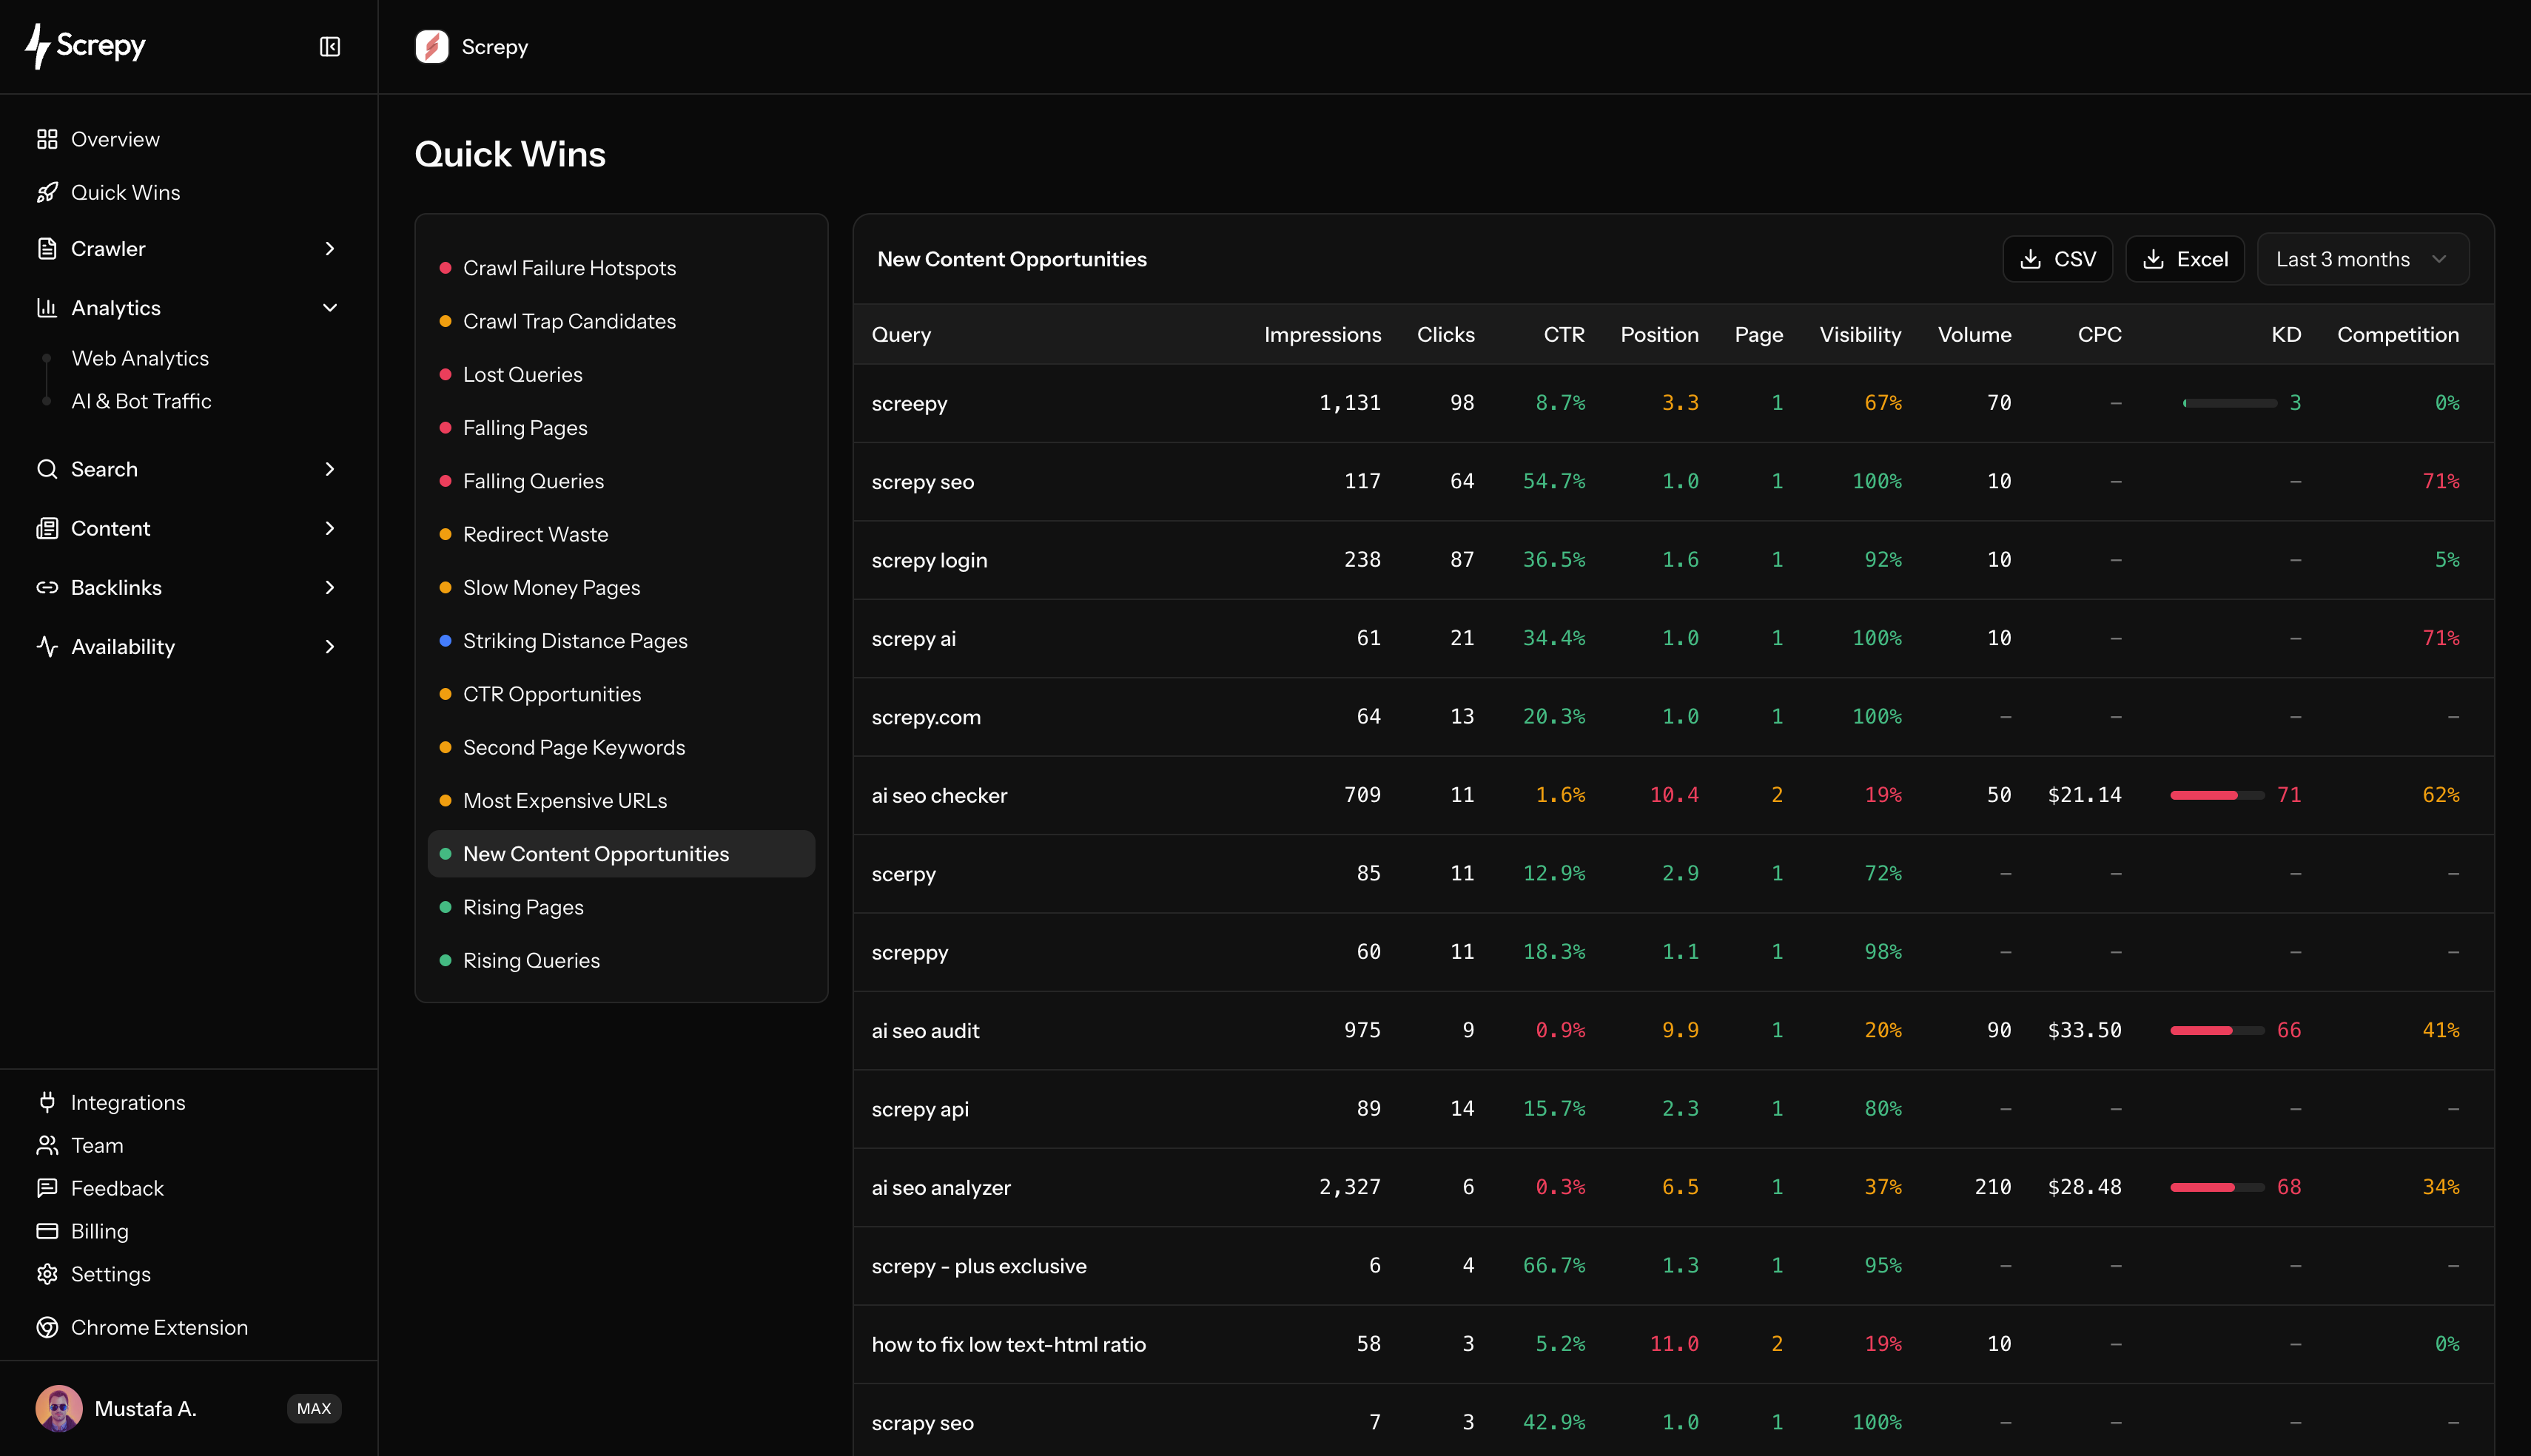Click KD bar for ai seo analyzer row

pos(2217,1187)
